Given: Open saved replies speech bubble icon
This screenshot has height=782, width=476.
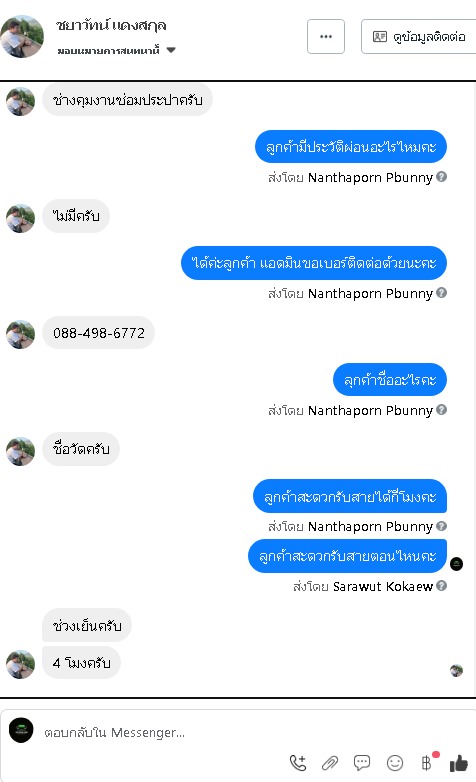Looking at the screenshot, I should pos(362,763).
